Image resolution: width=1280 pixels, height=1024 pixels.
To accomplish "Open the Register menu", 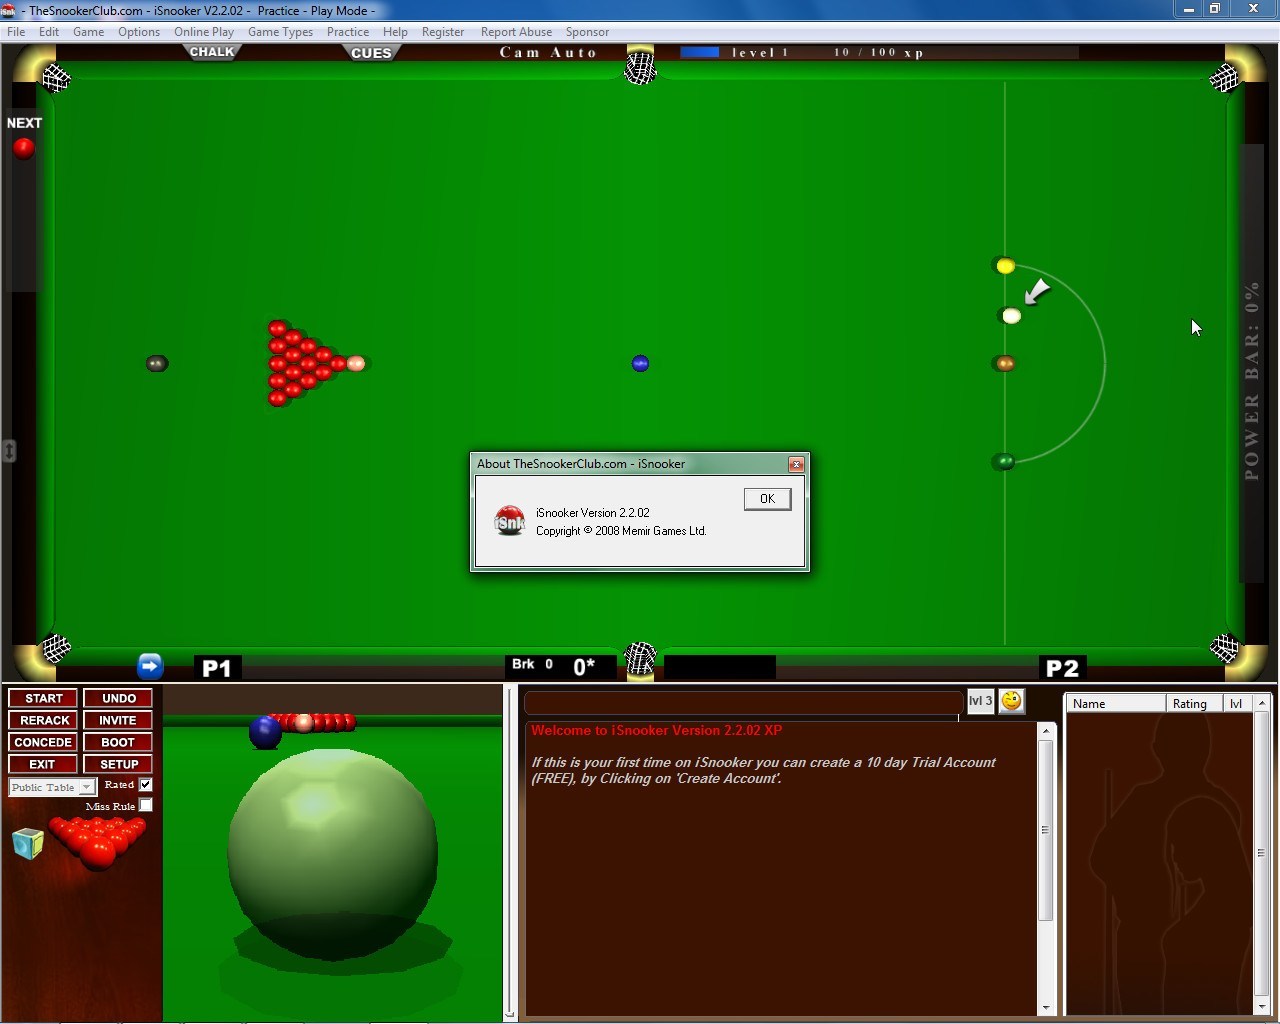I will point(443,32).
